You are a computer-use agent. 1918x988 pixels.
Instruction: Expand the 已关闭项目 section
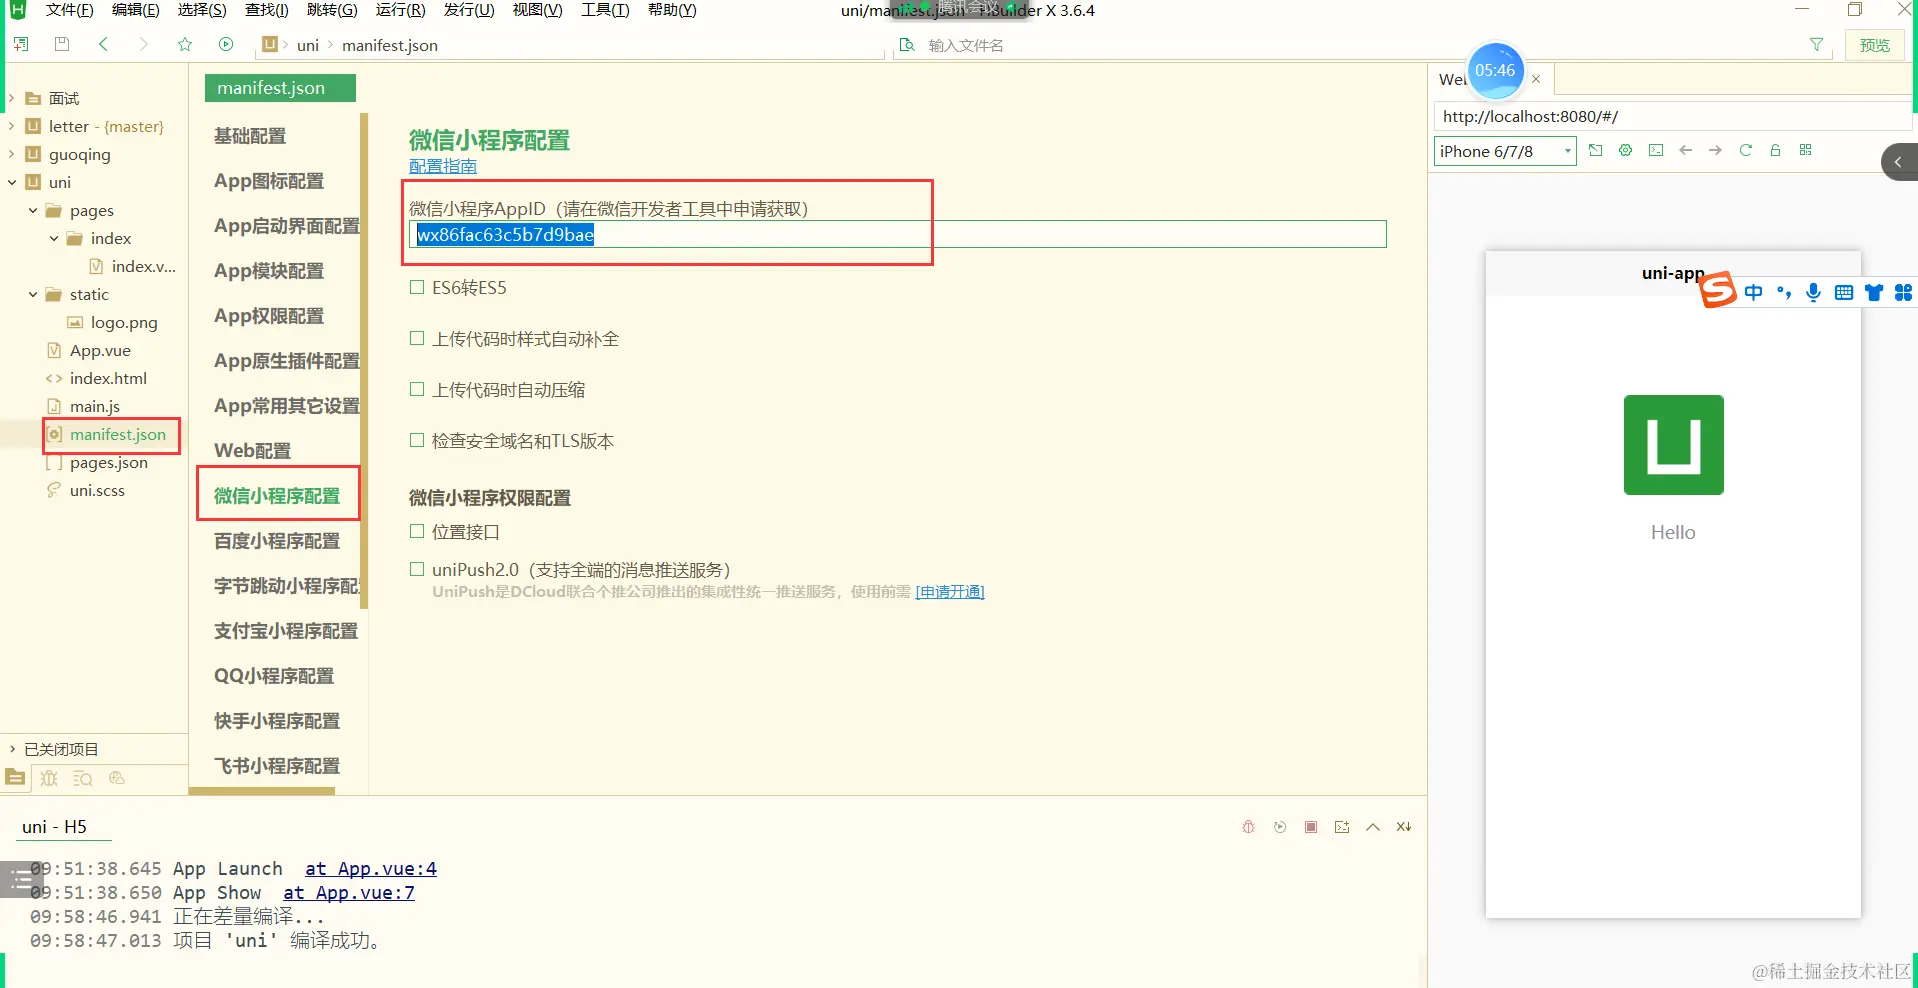click(x=11, y=749)
